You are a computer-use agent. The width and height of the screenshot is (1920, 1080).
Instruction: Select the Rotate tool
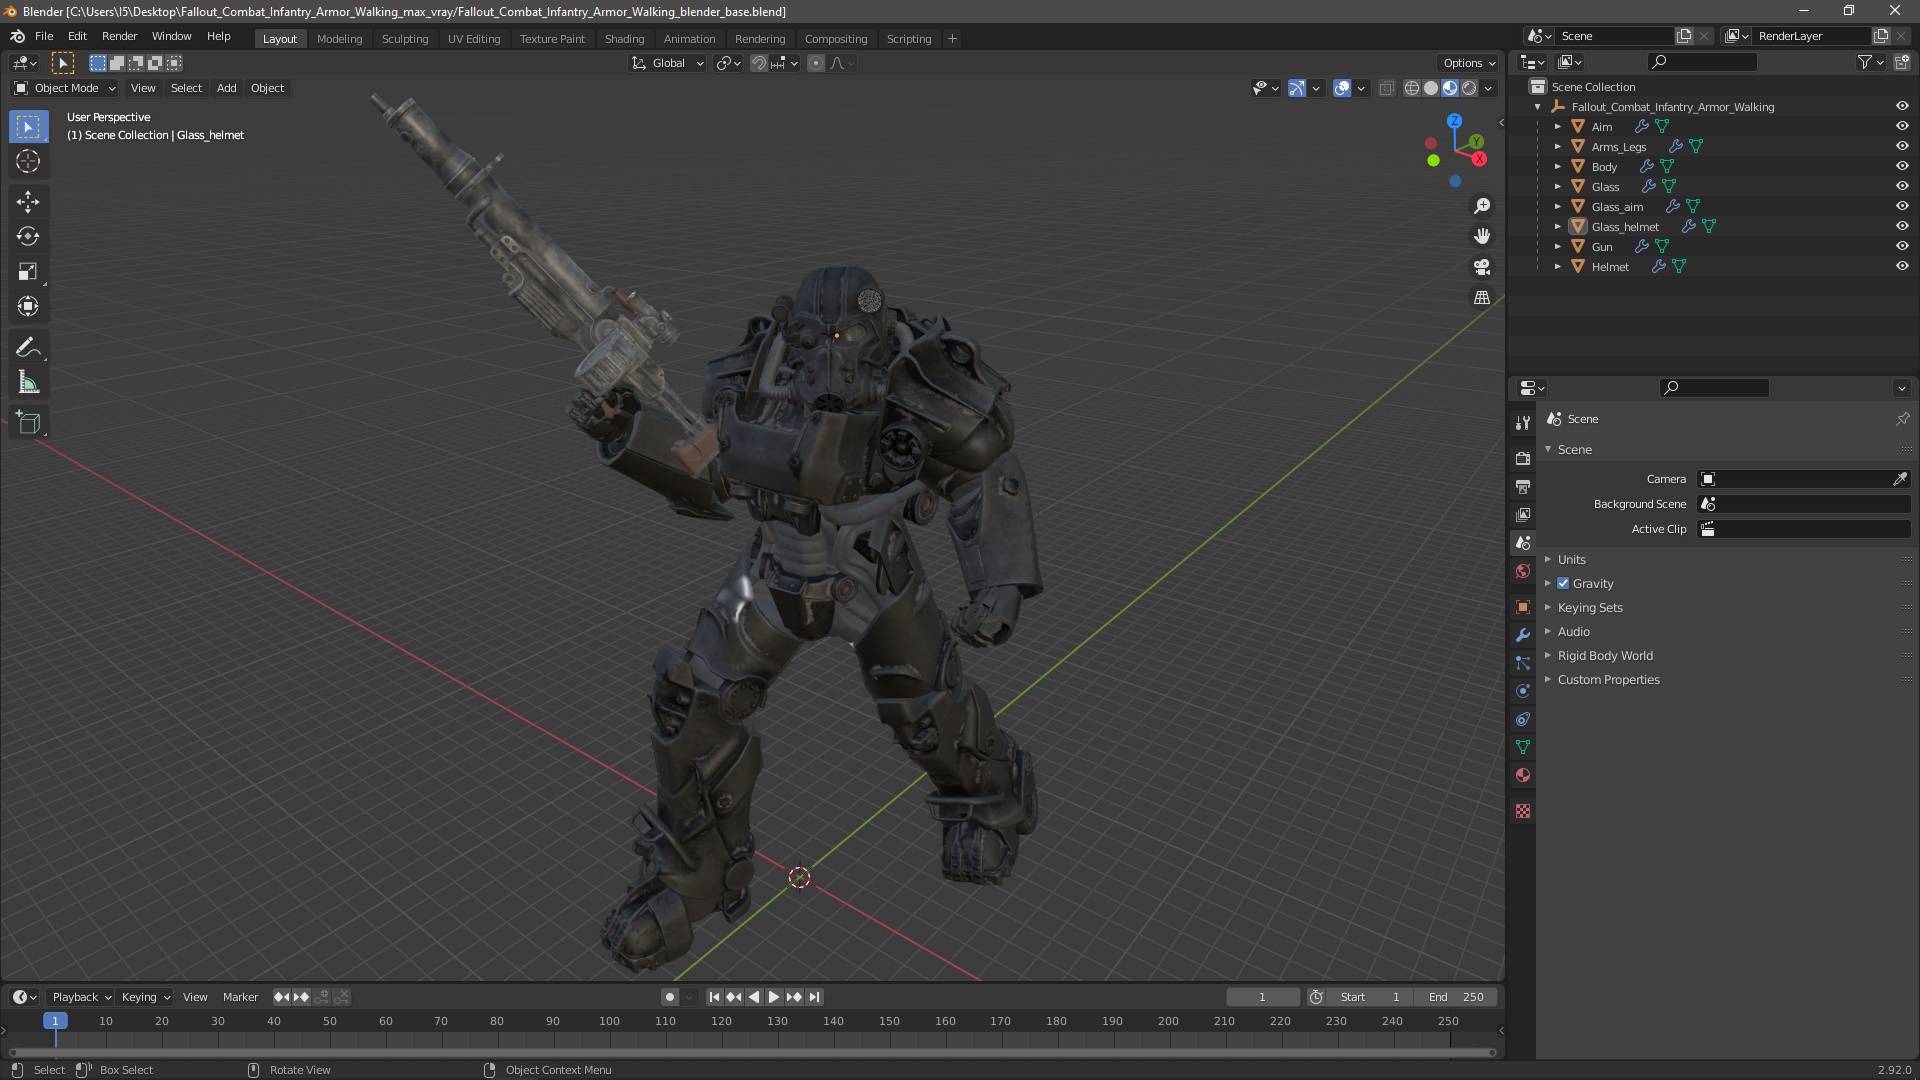point(28,237)
